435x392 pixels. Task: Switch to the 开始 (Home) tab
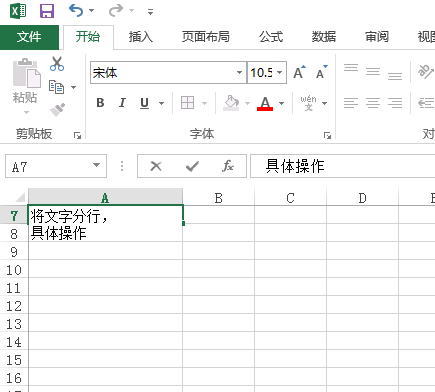coord(88,37)
